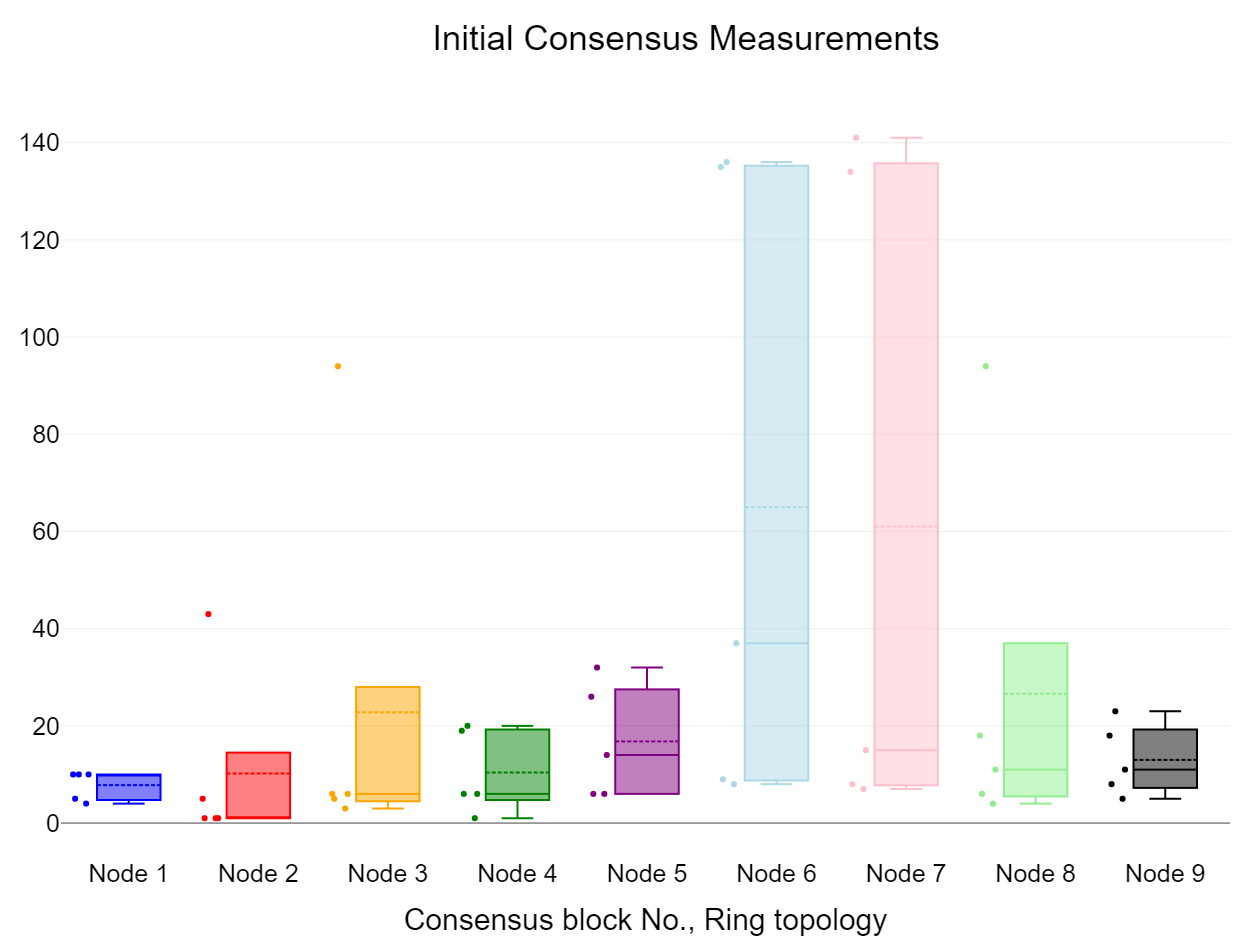
Task: Click the light green outlier point near 94
Action: click(986, 366)
